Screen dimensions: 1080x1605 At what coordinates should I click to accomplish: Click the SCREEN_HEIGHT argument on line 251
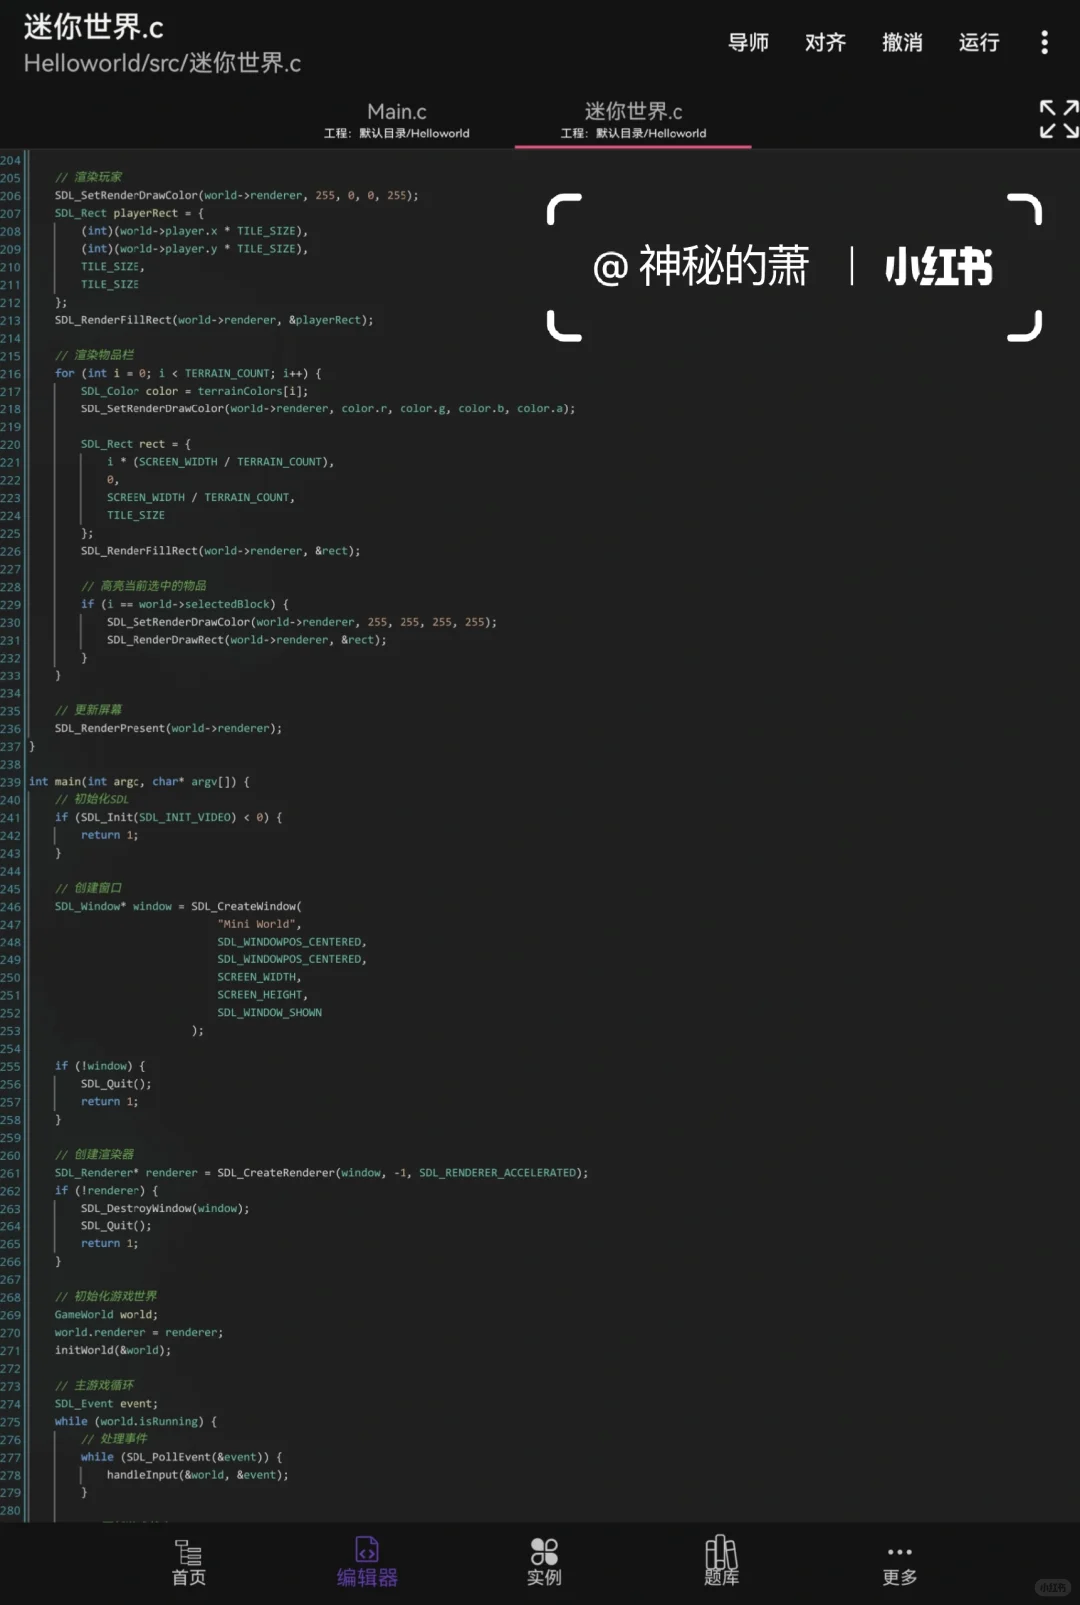click(262, 995)
